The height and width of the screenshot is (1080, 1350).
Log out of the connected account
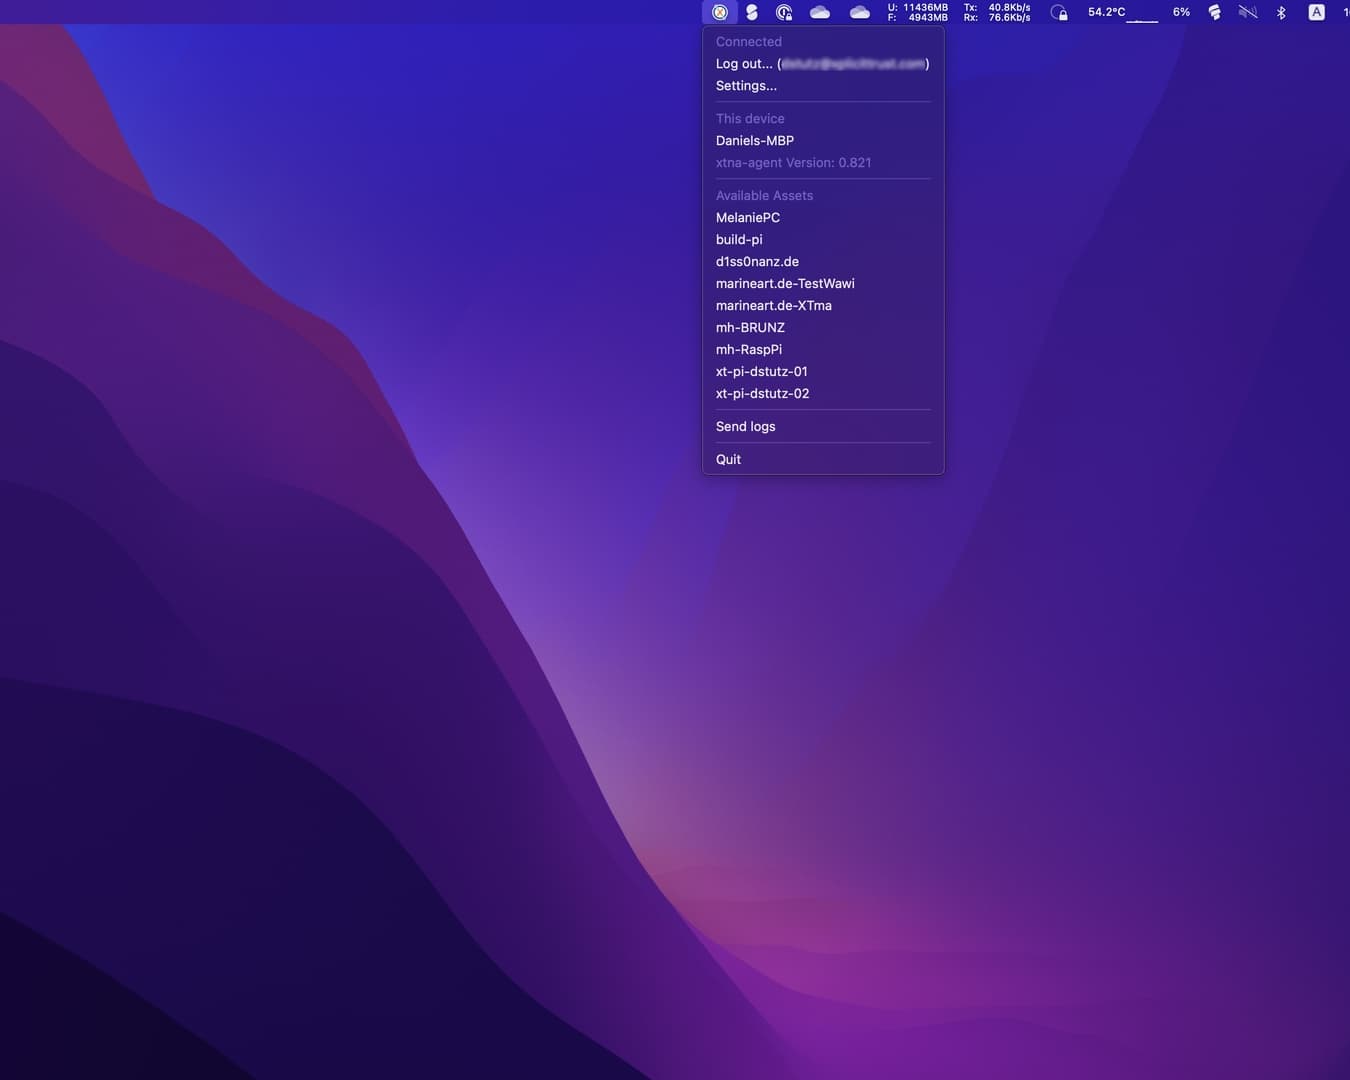(823, 63)
